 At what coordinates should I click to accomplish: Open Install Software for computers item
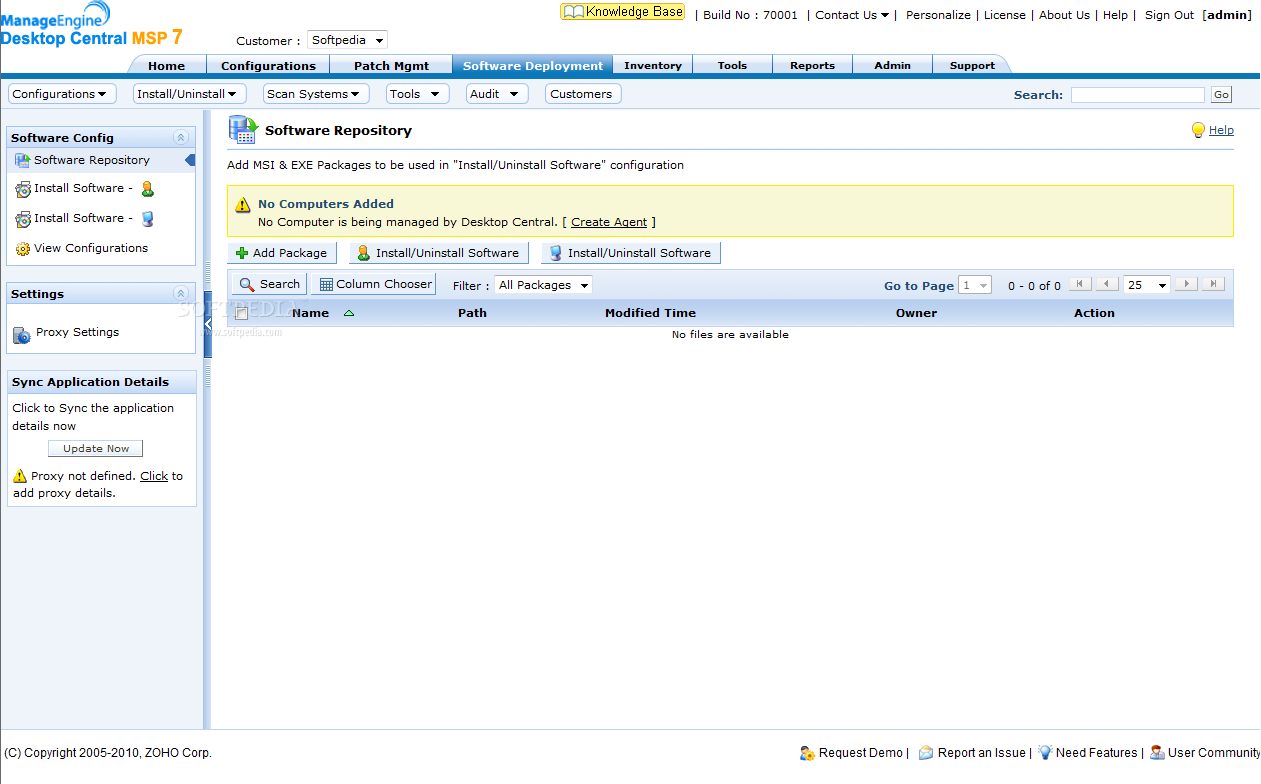pyautogui.click(x=85, y=218)
